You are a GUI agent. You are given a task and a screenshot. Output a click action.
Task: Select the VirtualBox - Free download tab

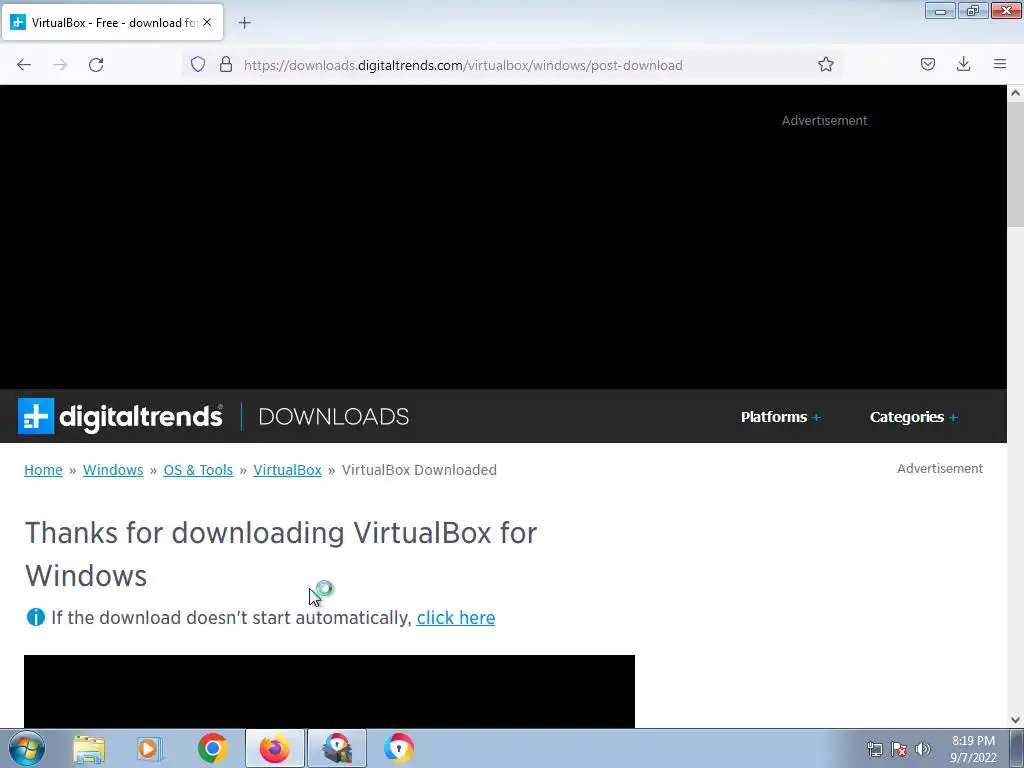114,23
